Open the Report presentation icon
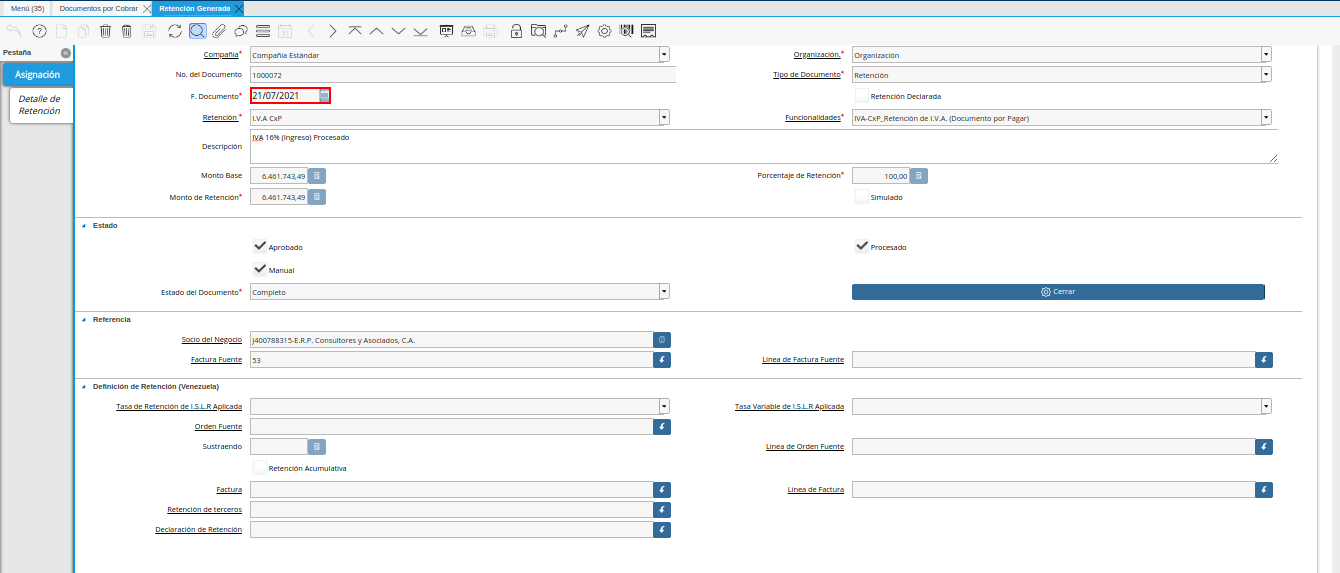Image resolution: width=1340 pixels, height=573 pixels. pyautogui.click(x=447, y=31)
